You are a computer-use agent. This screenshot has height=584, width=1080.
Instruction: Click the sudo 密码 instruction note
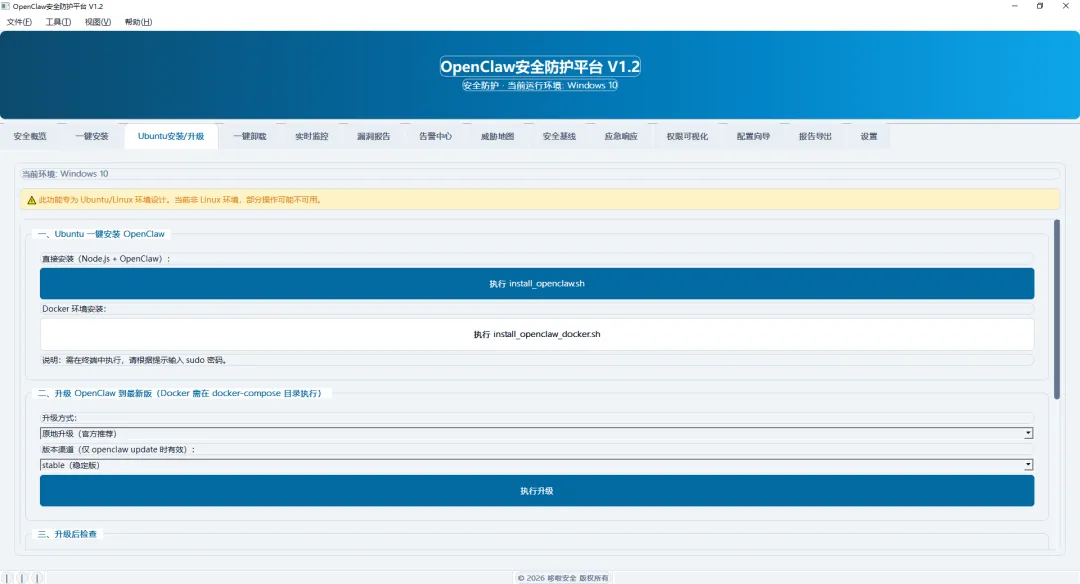click(134, 359)
